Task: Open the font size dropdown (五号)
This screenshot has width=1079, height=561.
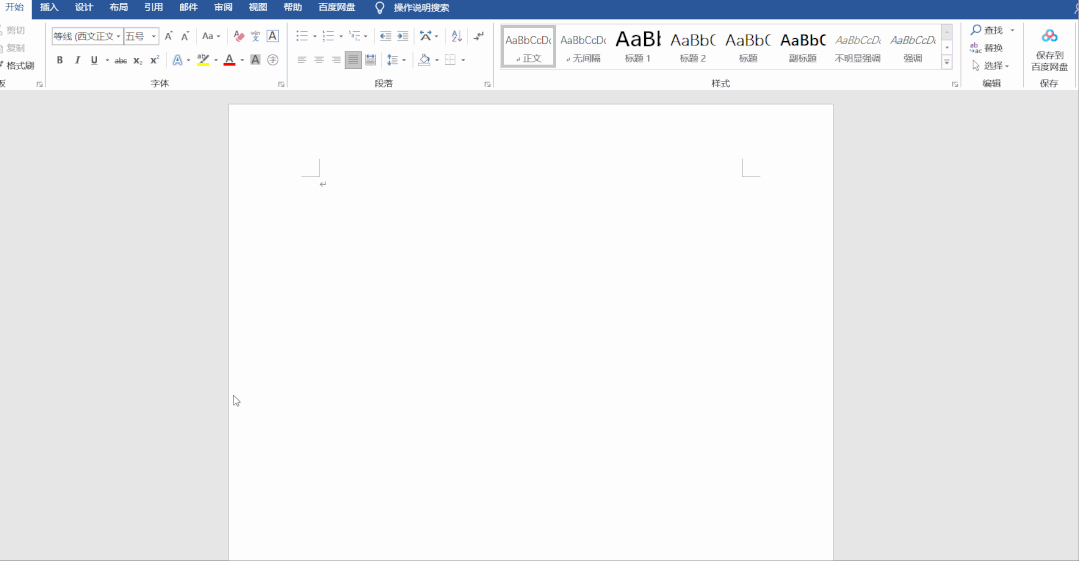Action: [154, 36]
